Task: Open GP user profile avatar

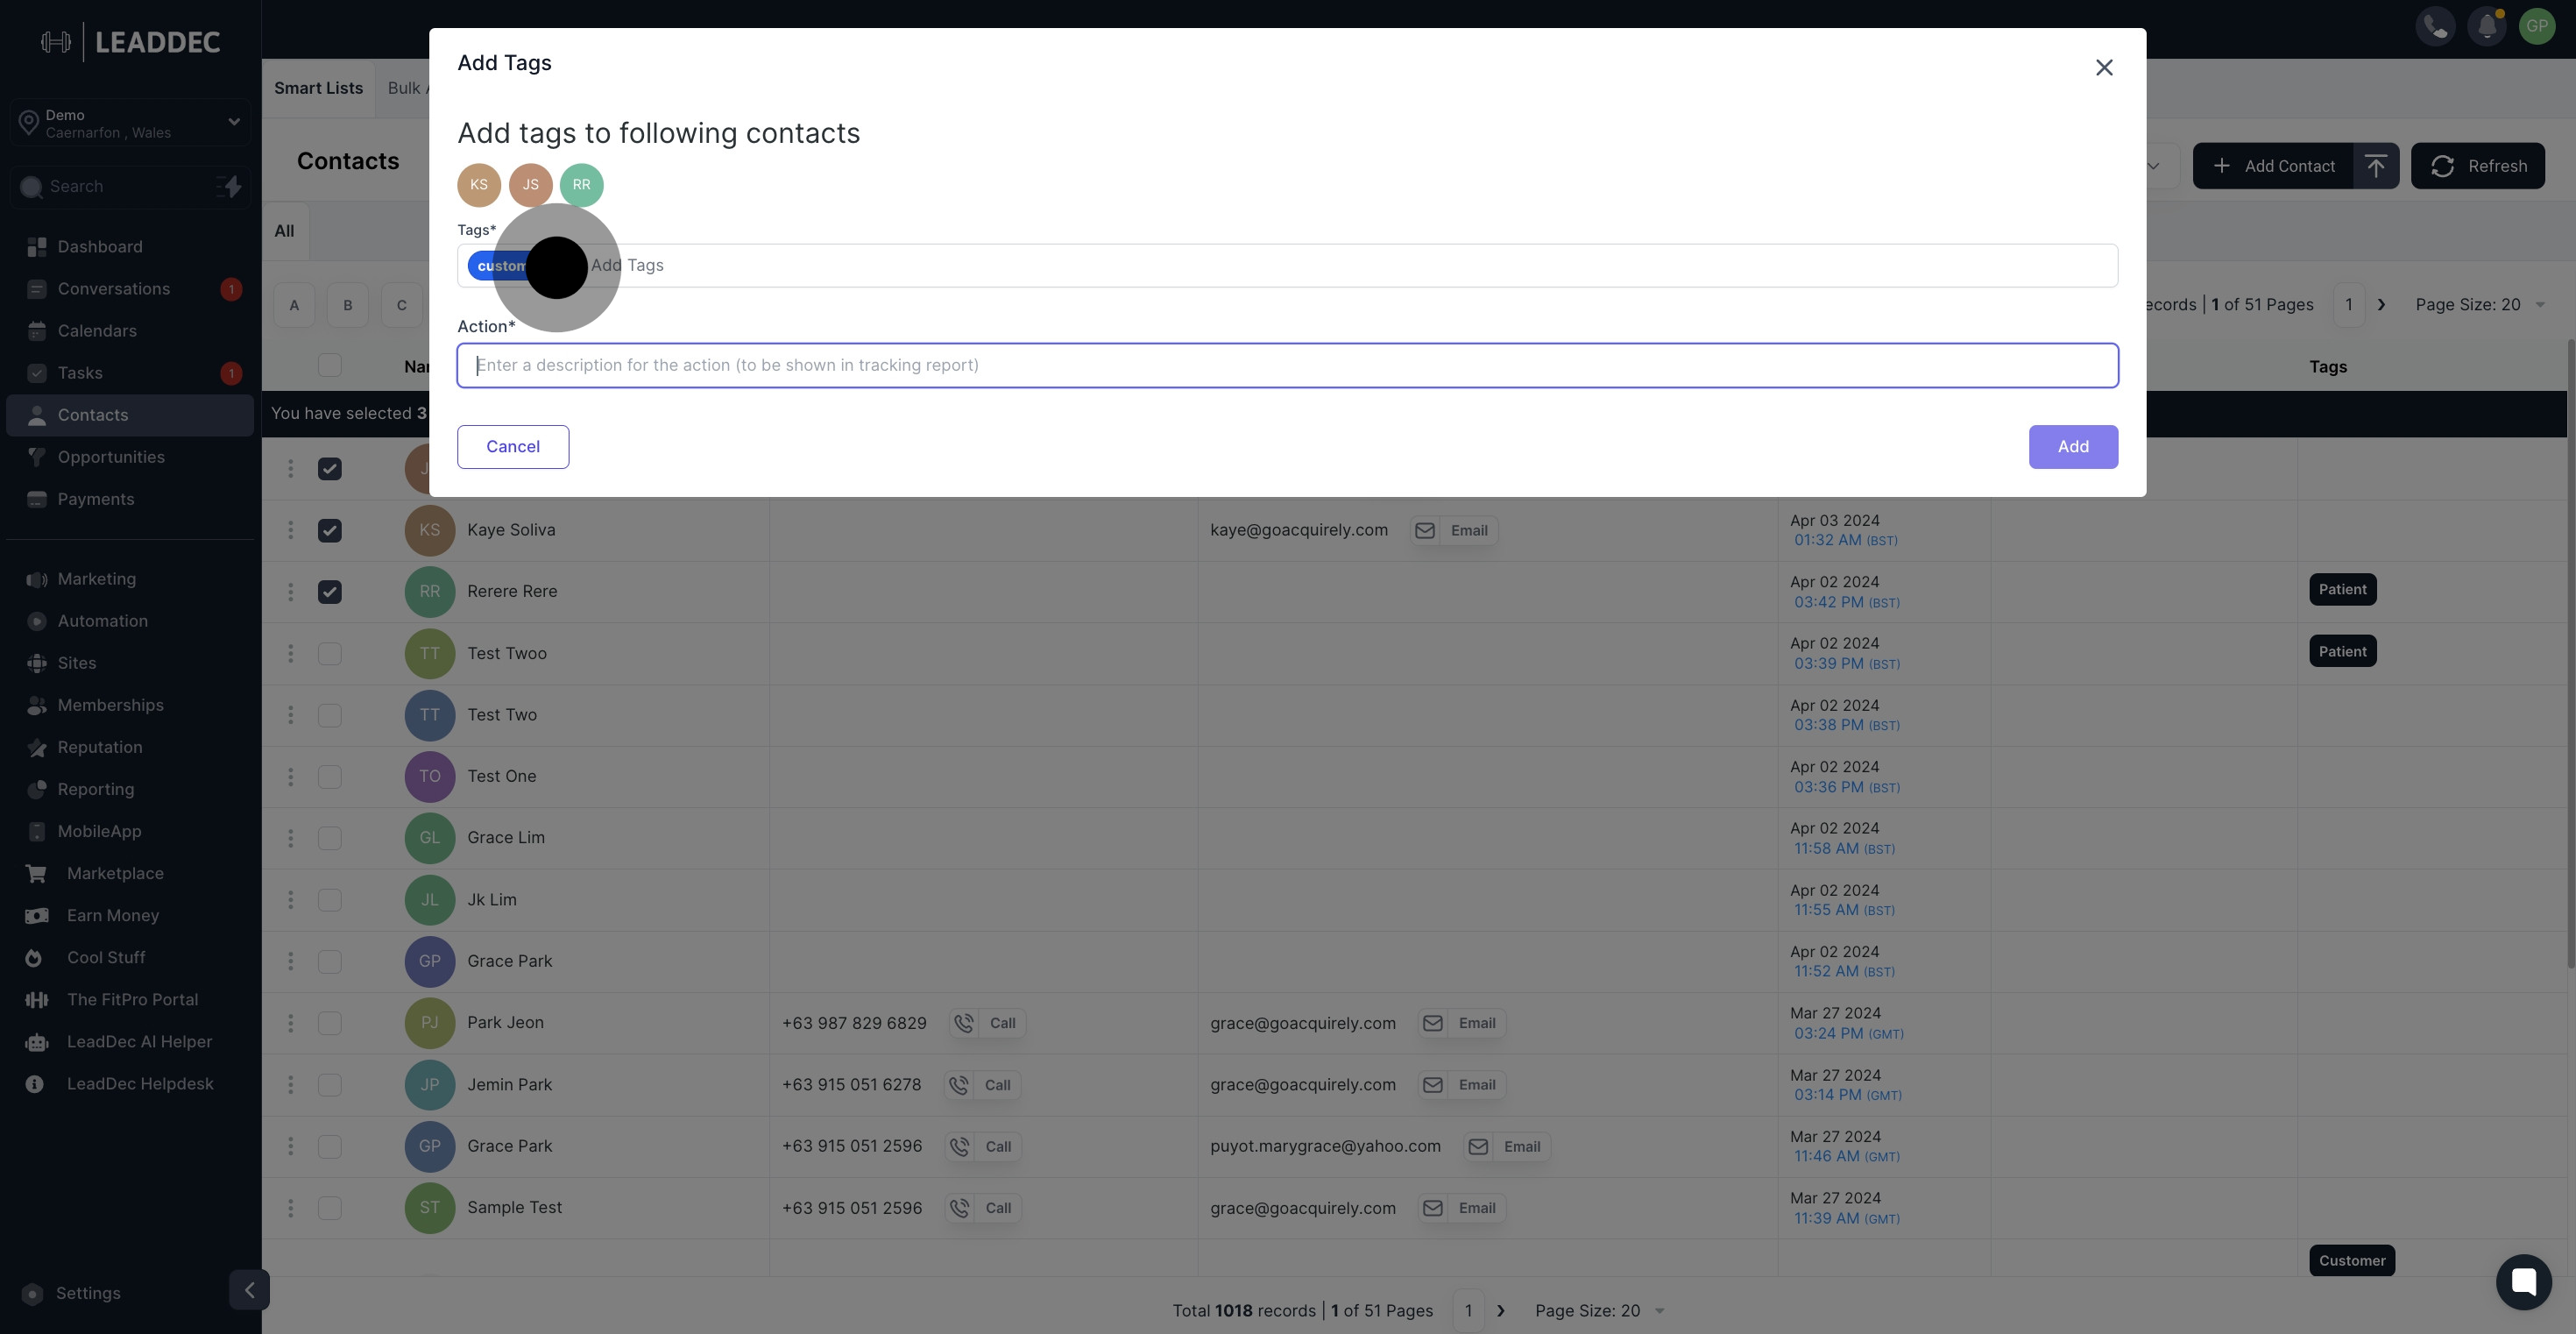Action: pyautogui.click(x=2537, y=26)
